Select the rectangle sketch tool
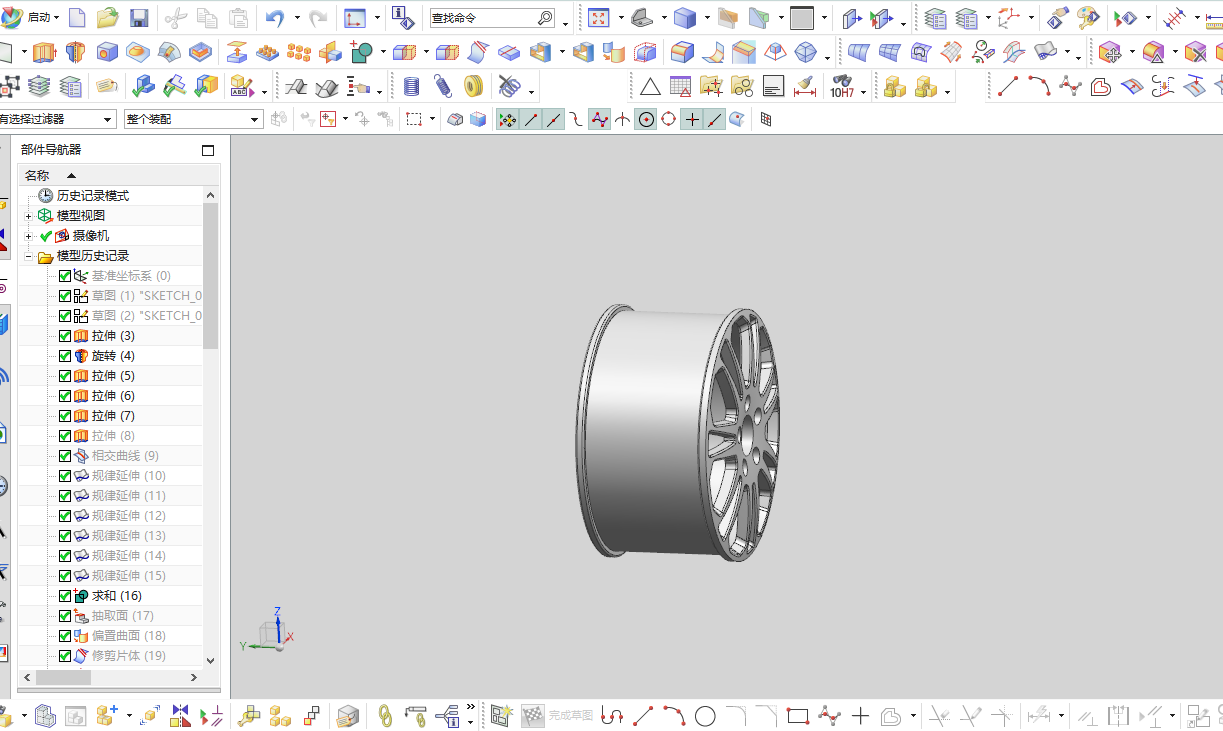Image resolution: width=1223 pixels, height=731 pixels. pos(797,716)
